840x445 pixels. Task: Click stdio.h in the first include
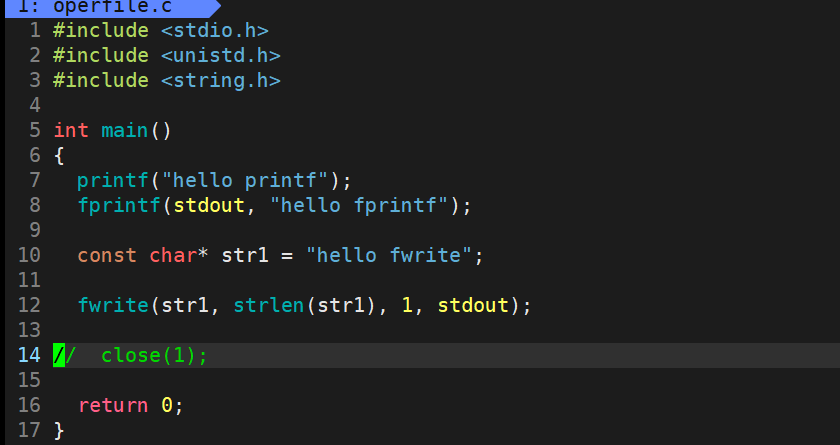(214, 31)
